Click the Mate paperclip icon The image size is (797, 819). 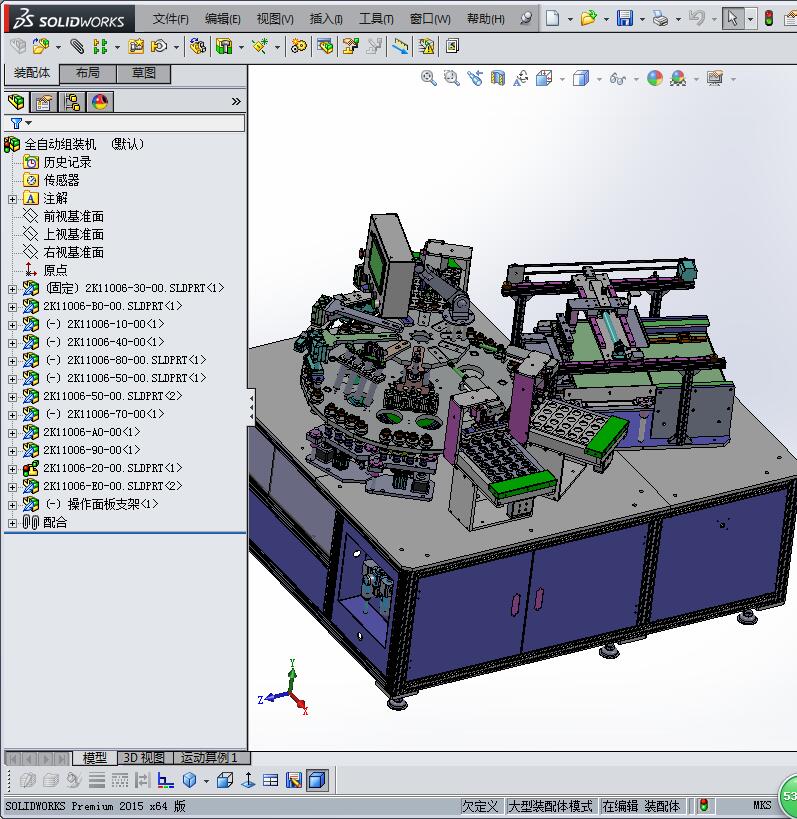click(77, 46)
